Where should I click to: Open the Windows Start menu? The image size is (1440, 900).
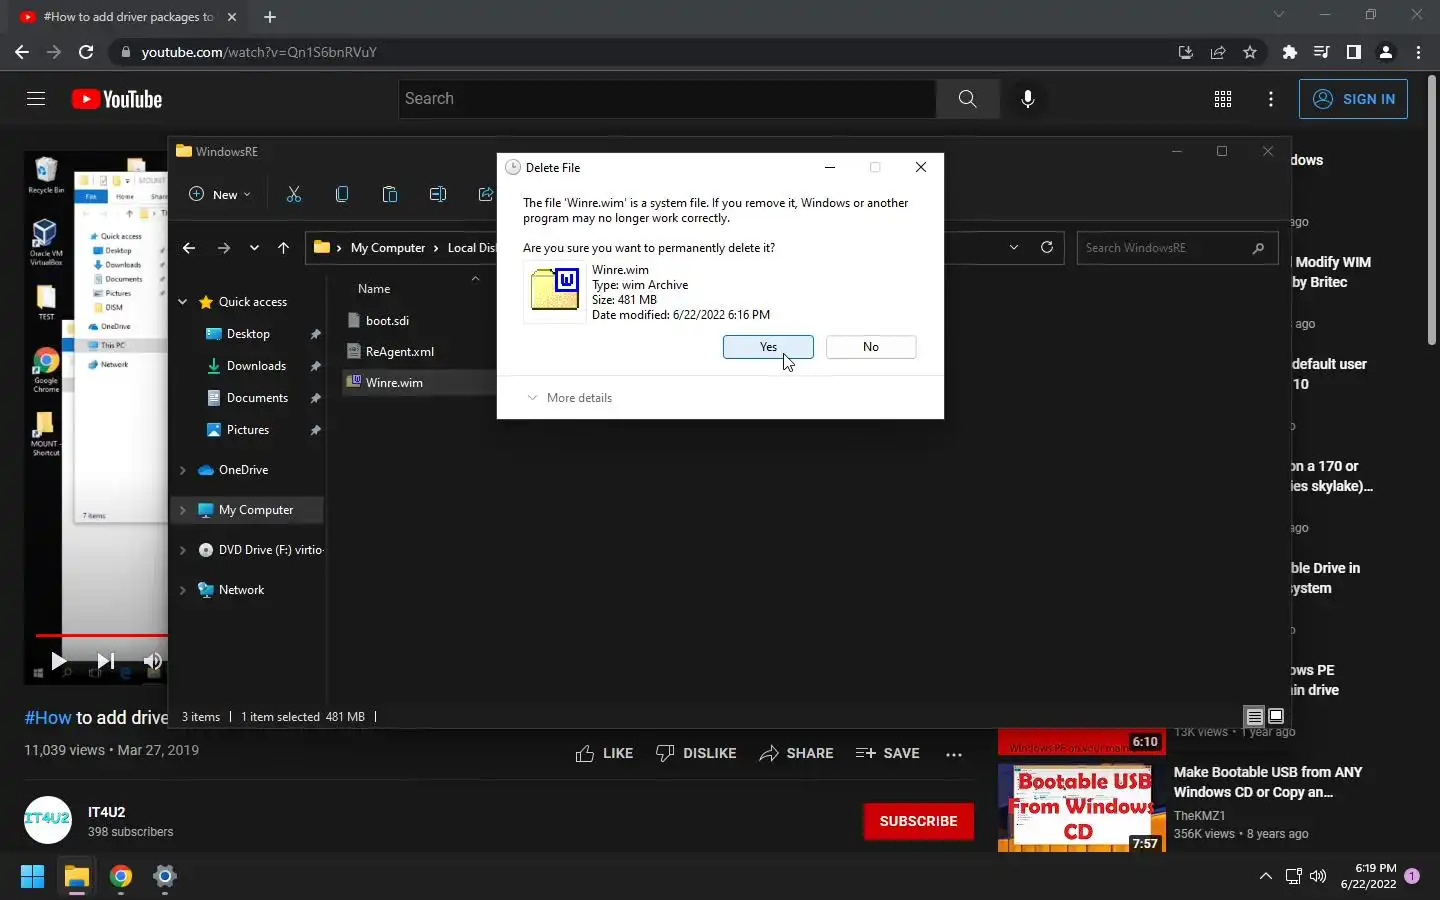32,877
